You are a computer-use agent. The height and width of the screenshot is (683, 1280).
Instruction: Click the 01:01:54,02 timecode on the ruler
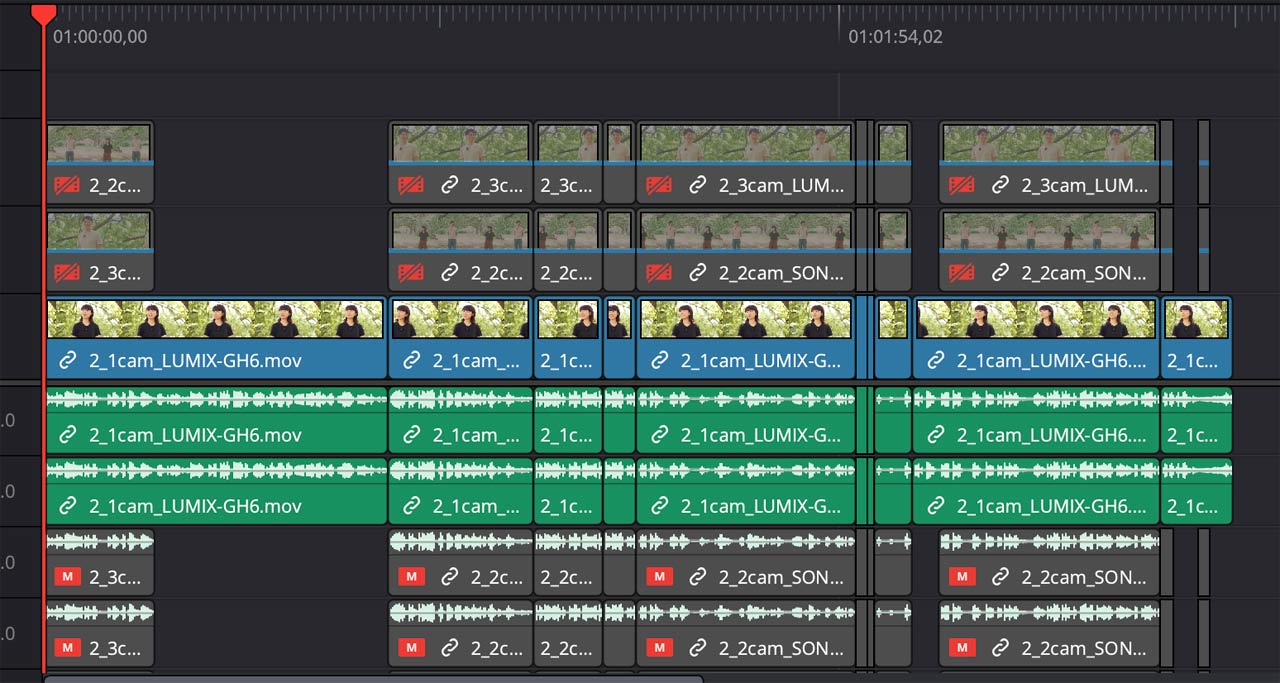(x=895, y=37)
